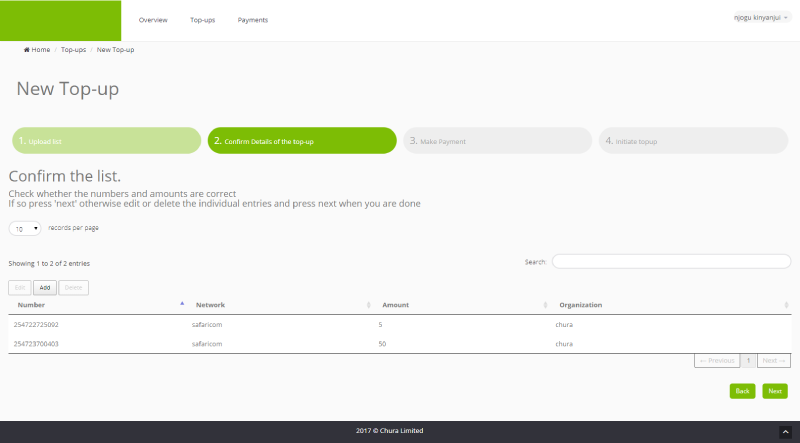The width and height of the screenshot is (800, 443).
Task: Sort by Organization column sort icon
Action: click(x=786, y=305)
